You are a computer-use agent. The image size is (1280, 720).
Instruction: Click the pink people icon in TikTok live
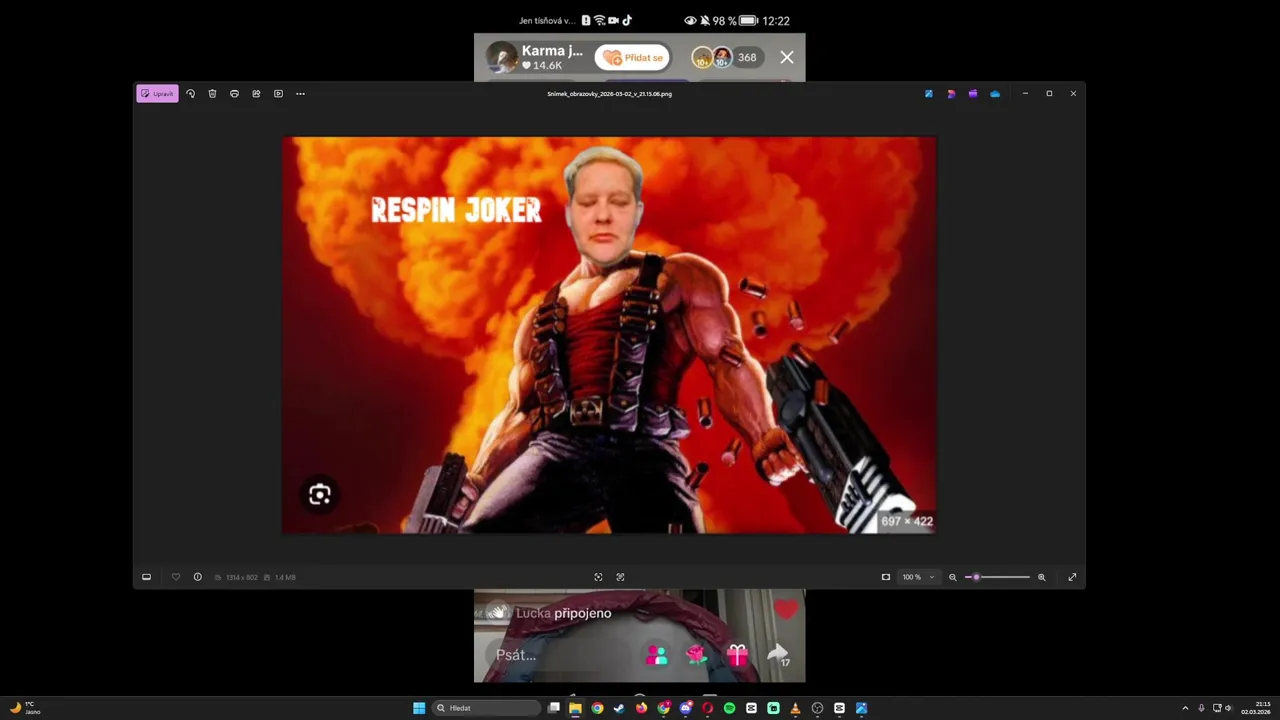pos(657,655)
